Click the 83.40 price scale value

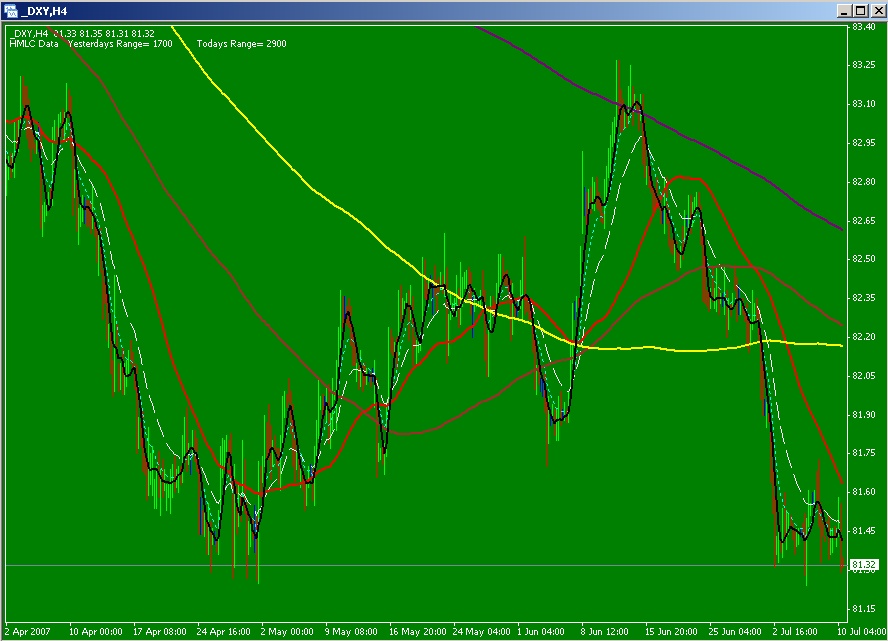(864, 27)
